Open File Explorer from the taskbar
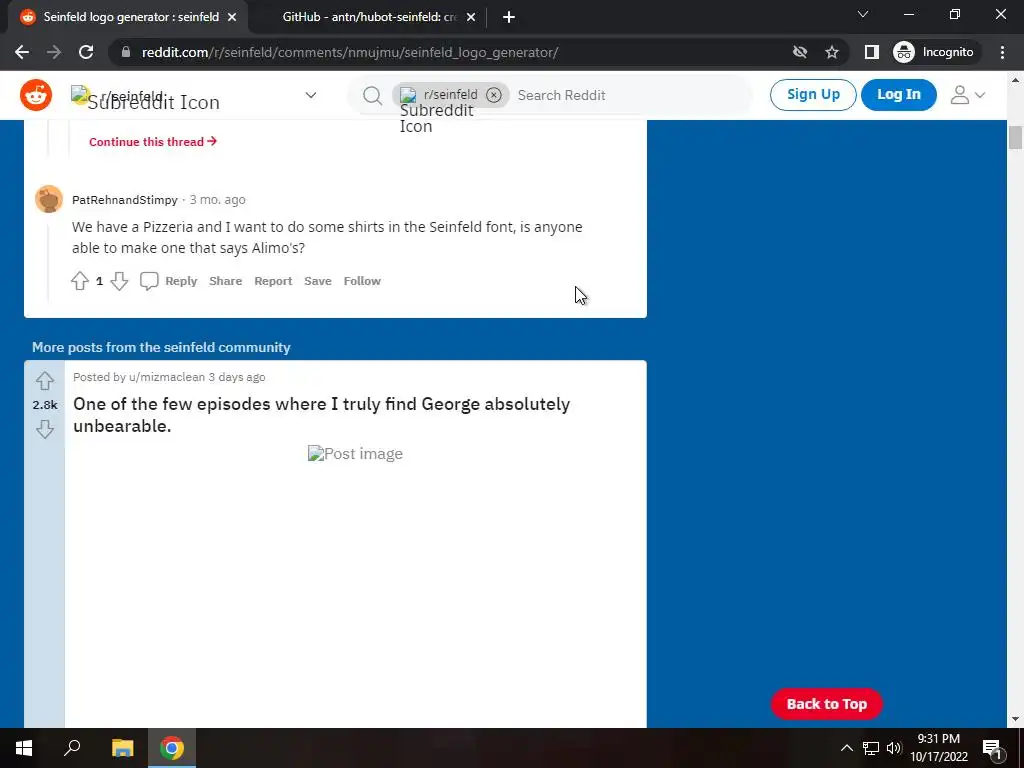Viewport: 1024px width, 768px height. pyautogui.click(x=122, y=748)
